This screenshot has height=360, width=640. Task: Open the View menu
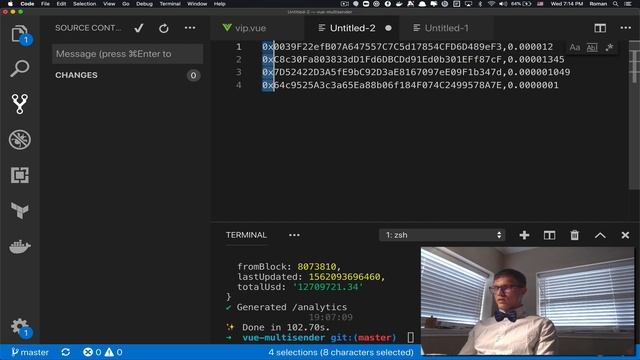tap(109, 4)
